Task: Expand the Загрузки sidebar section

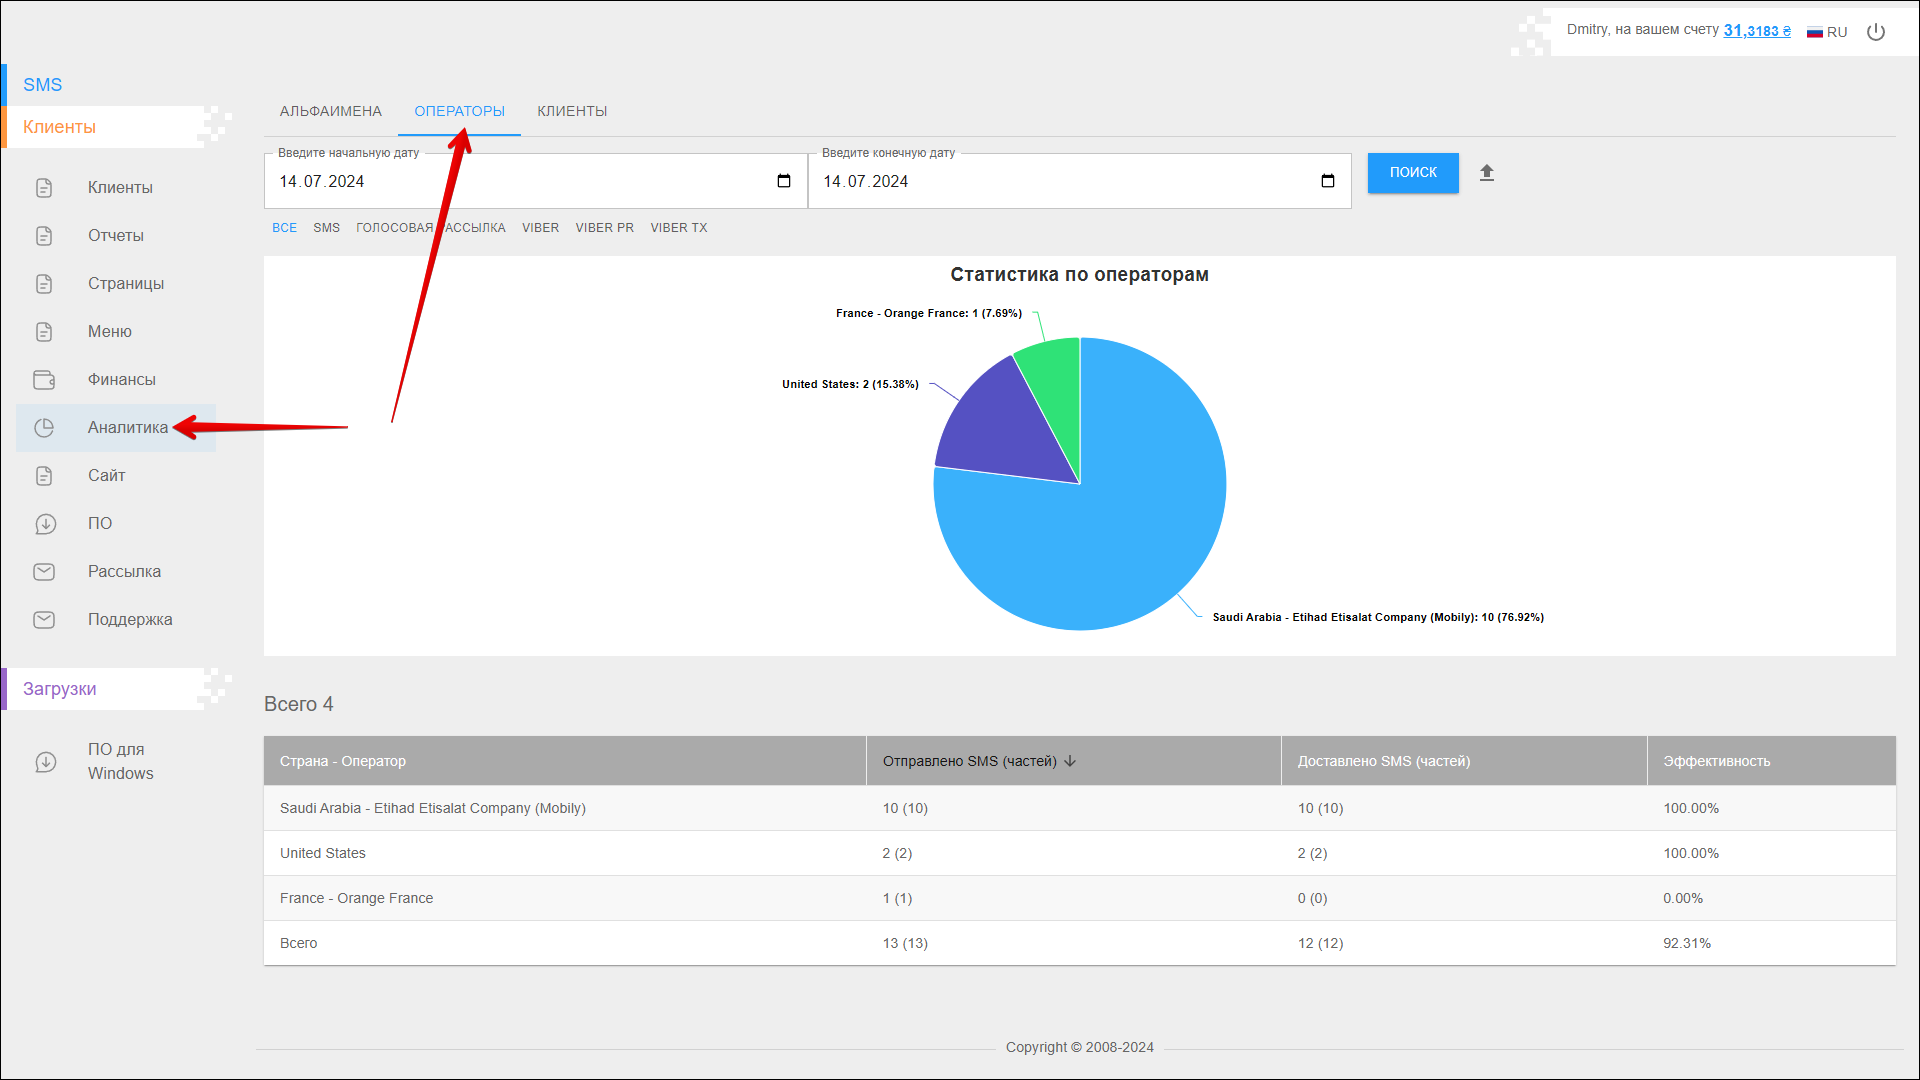Action: pyautogui.click(x=60, y=689)
